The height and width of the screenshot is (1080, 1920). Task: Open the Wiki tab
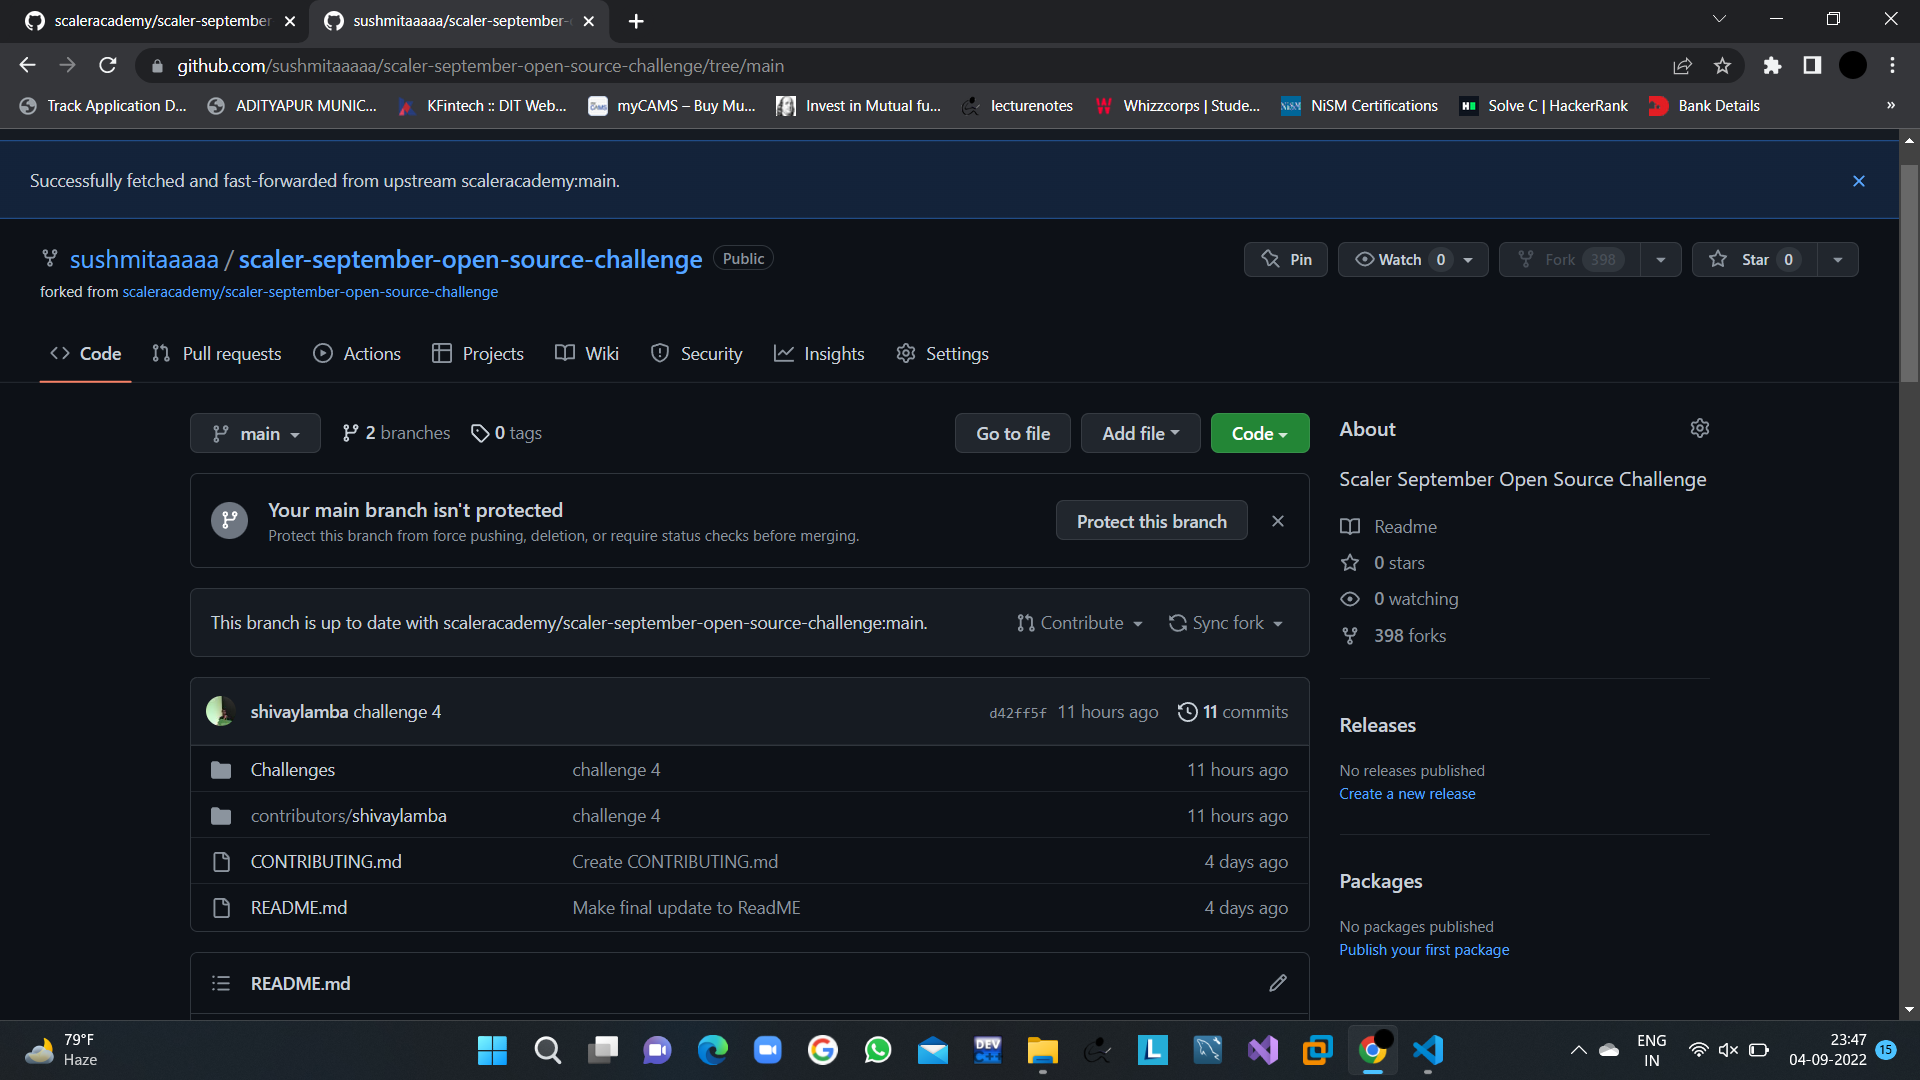[586, 353]
